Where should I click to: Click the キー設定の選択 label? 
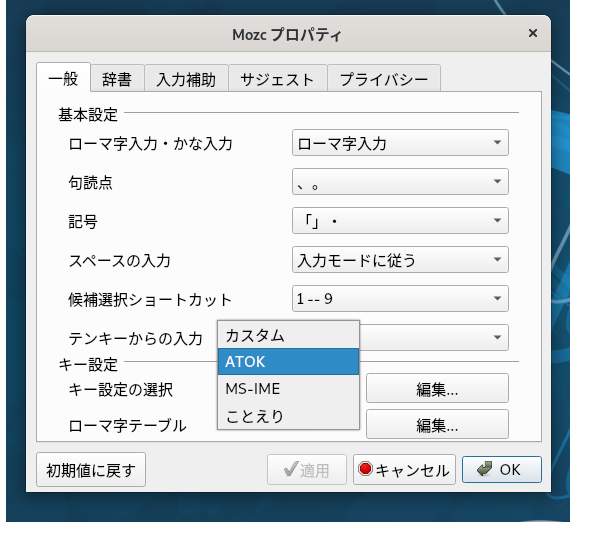point(121,390)
